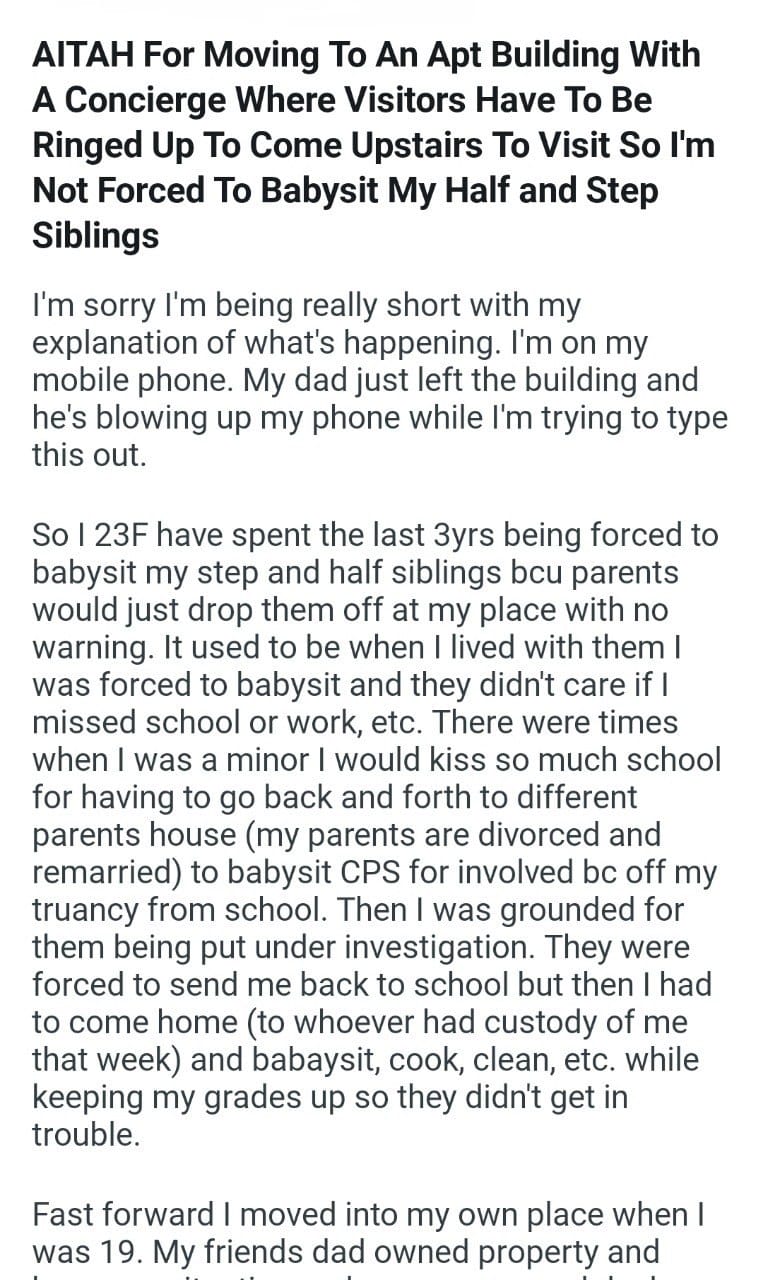
Task: Tap the word "Siblings" ending the title
Action: click(x=96, y=236)
